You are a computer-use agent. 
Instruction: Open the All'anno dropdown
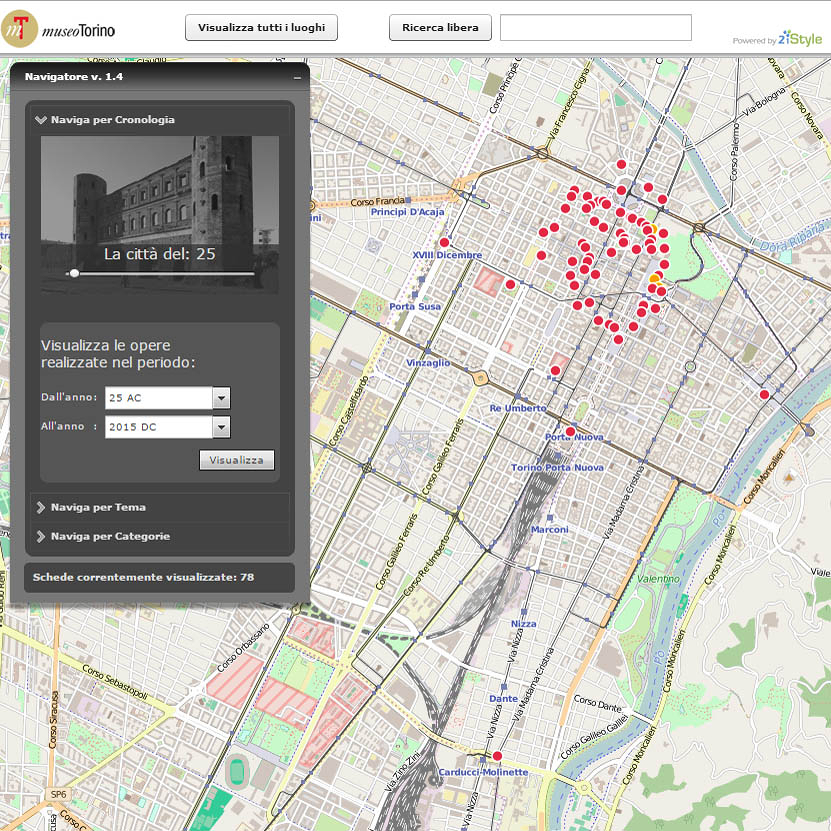222,427
